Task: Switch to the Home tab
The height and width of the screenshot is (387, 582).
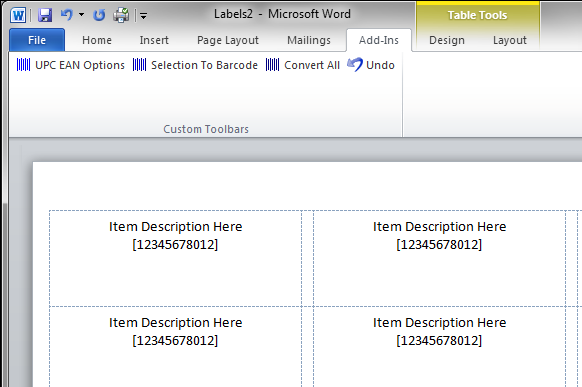Action: point(97,40)
